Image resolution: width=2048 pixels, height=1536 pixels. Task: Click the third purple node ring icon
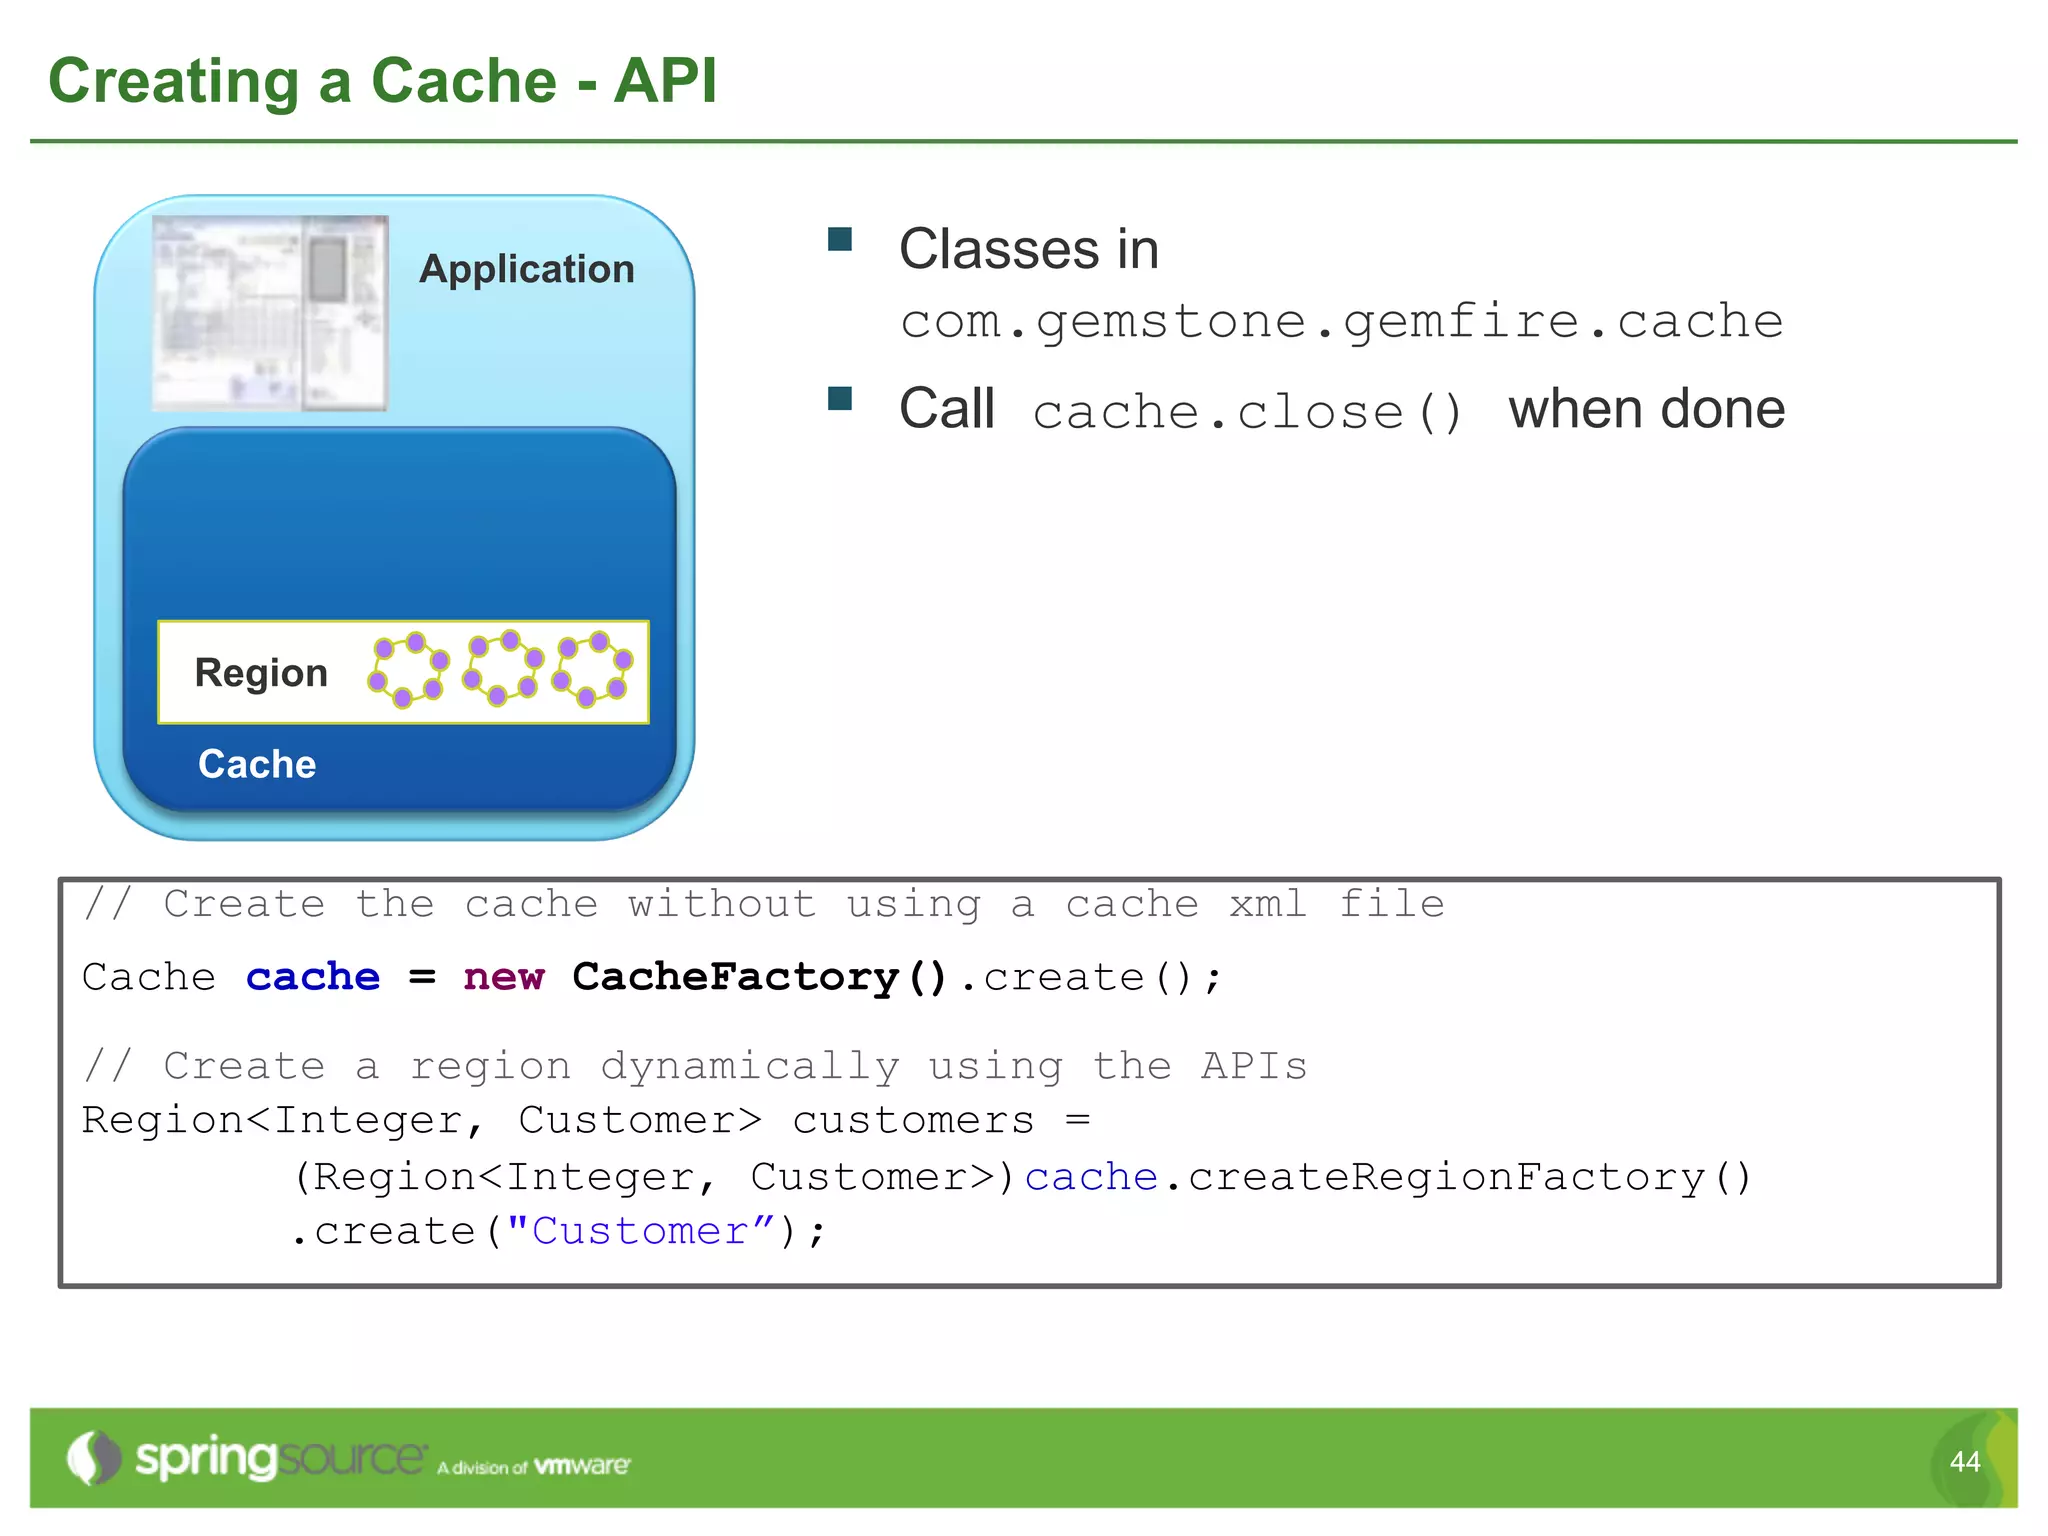[x=592, y=668]
